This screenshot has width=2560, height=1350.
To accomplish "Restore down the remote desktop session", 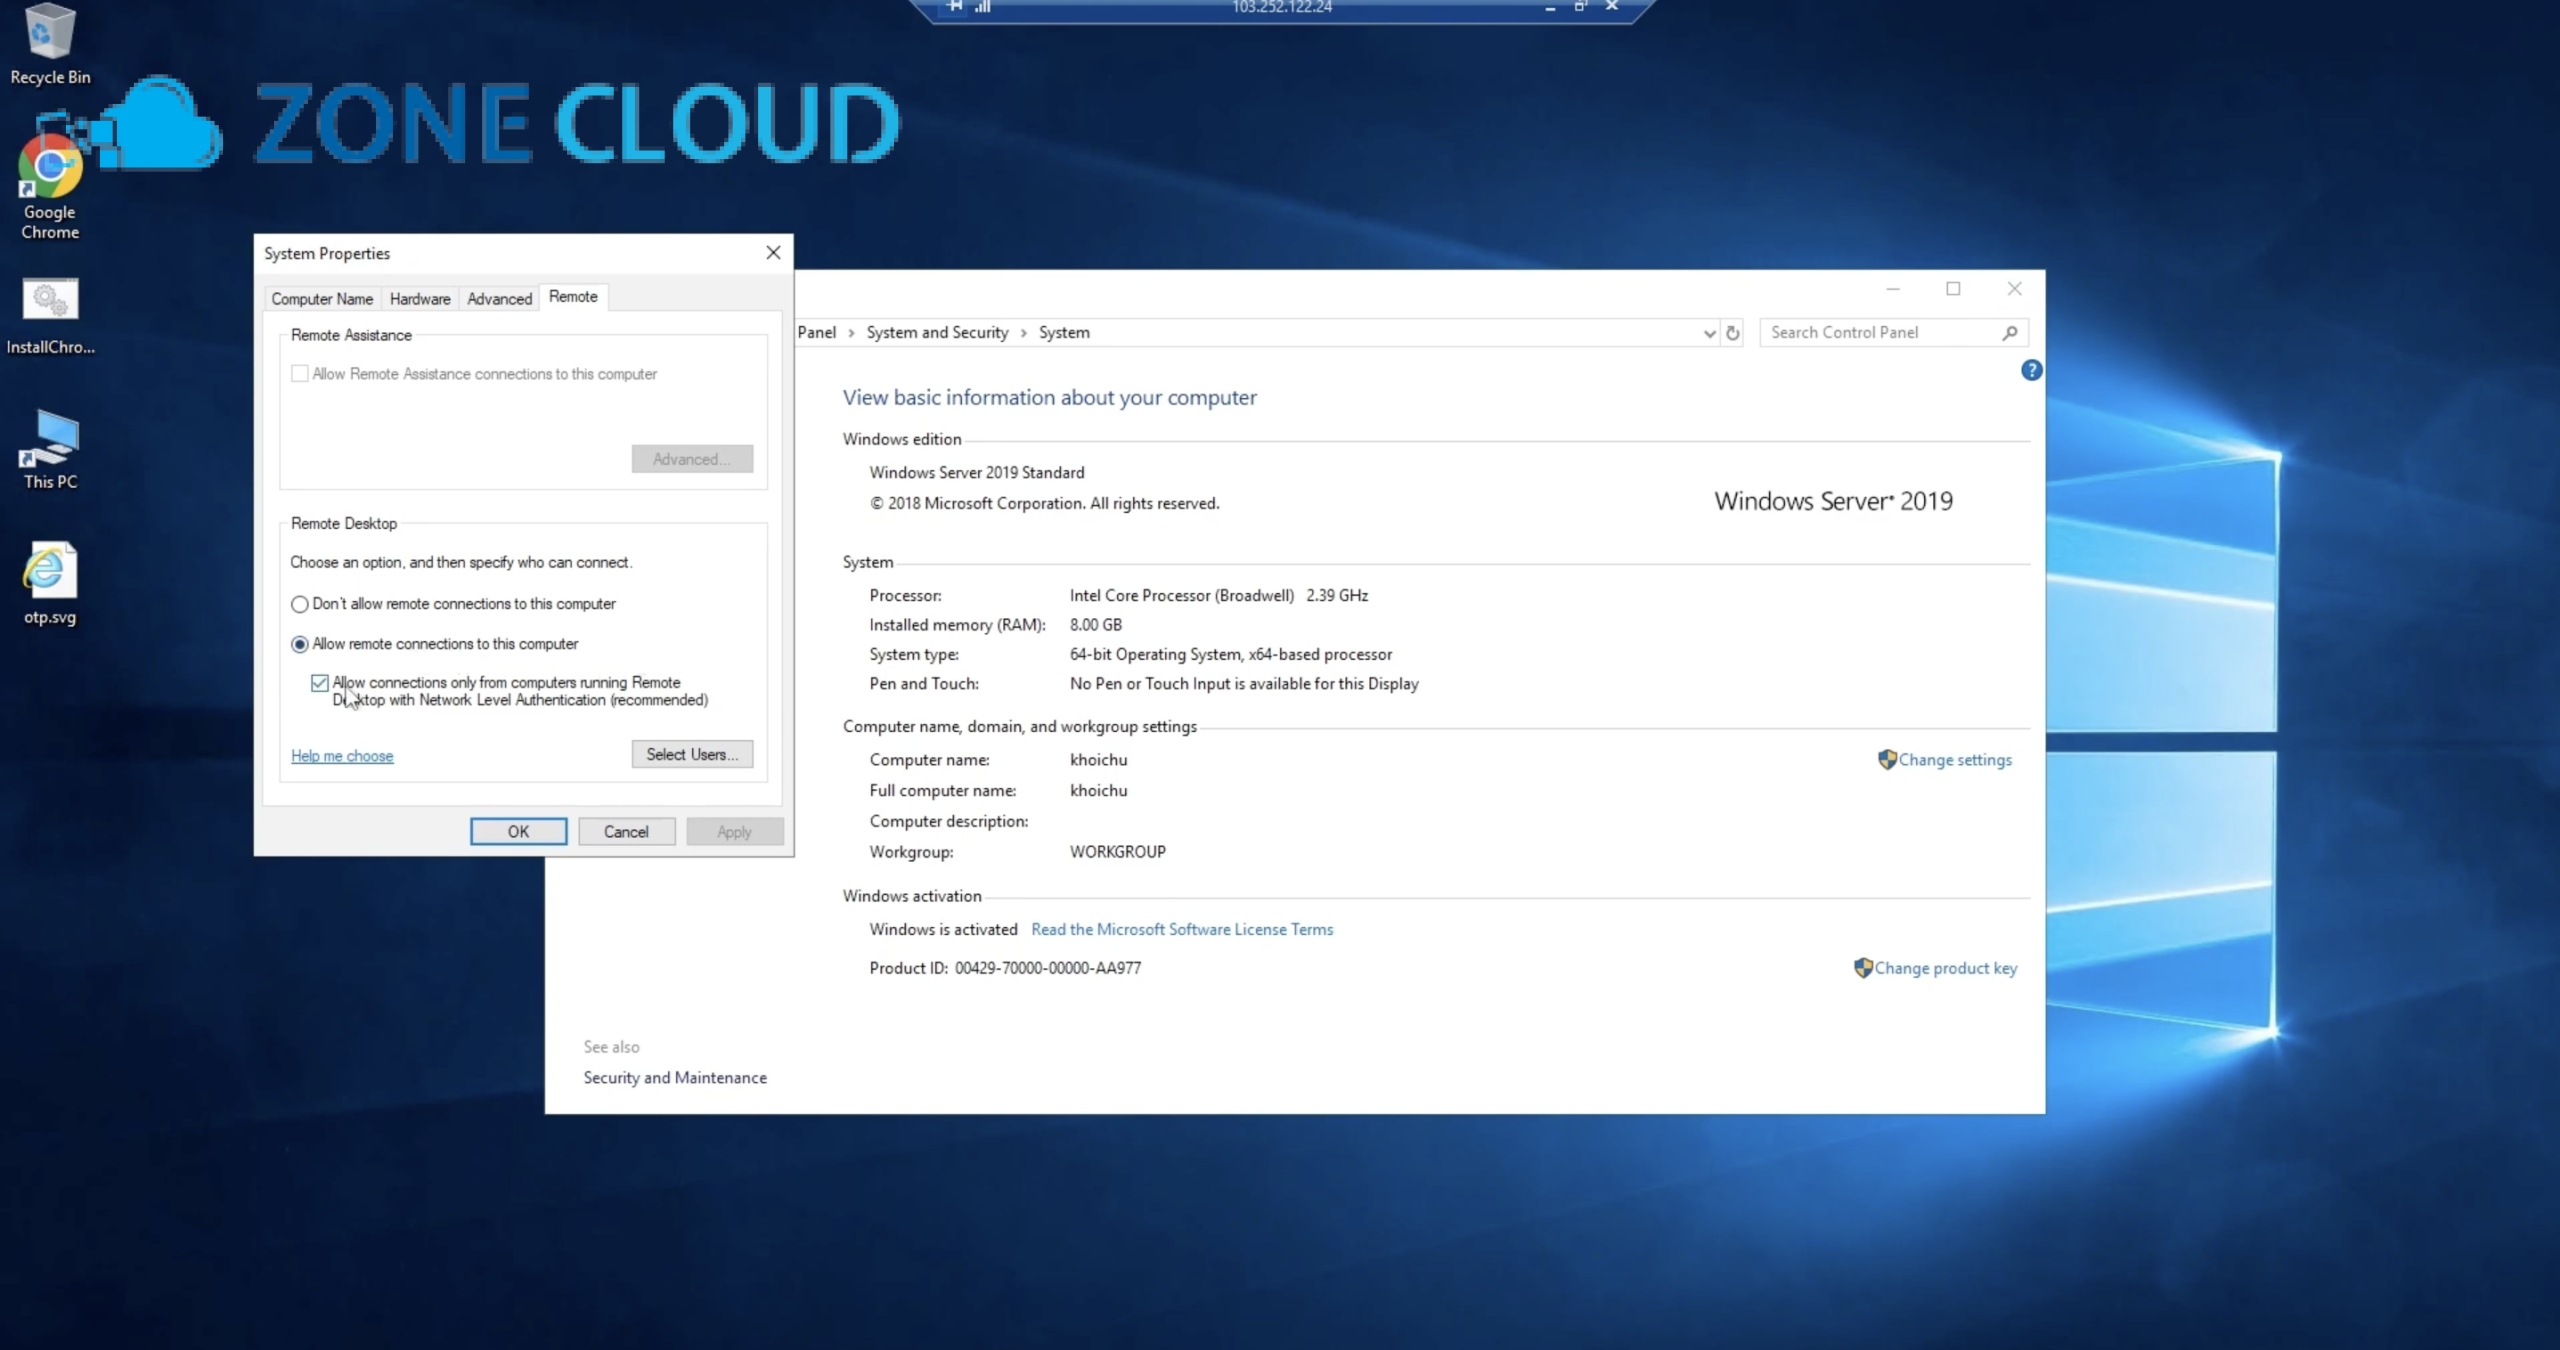I will 1581,7.
